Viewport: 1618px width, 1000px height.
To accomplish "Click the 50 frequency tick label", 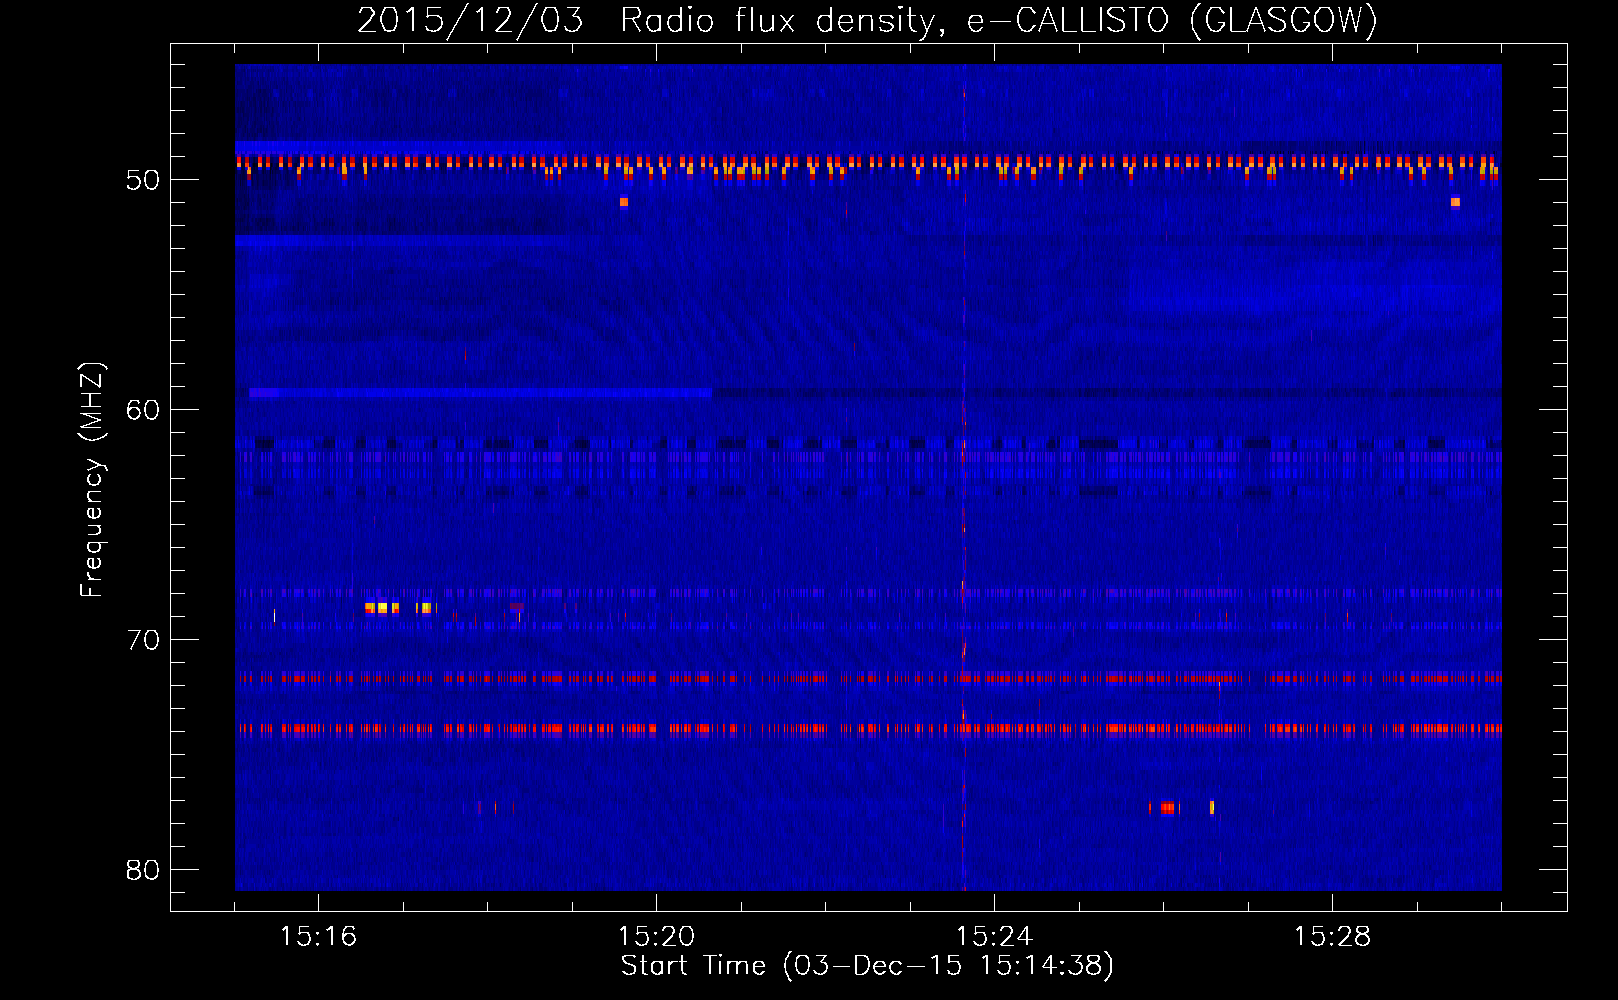I will [143, 180].
